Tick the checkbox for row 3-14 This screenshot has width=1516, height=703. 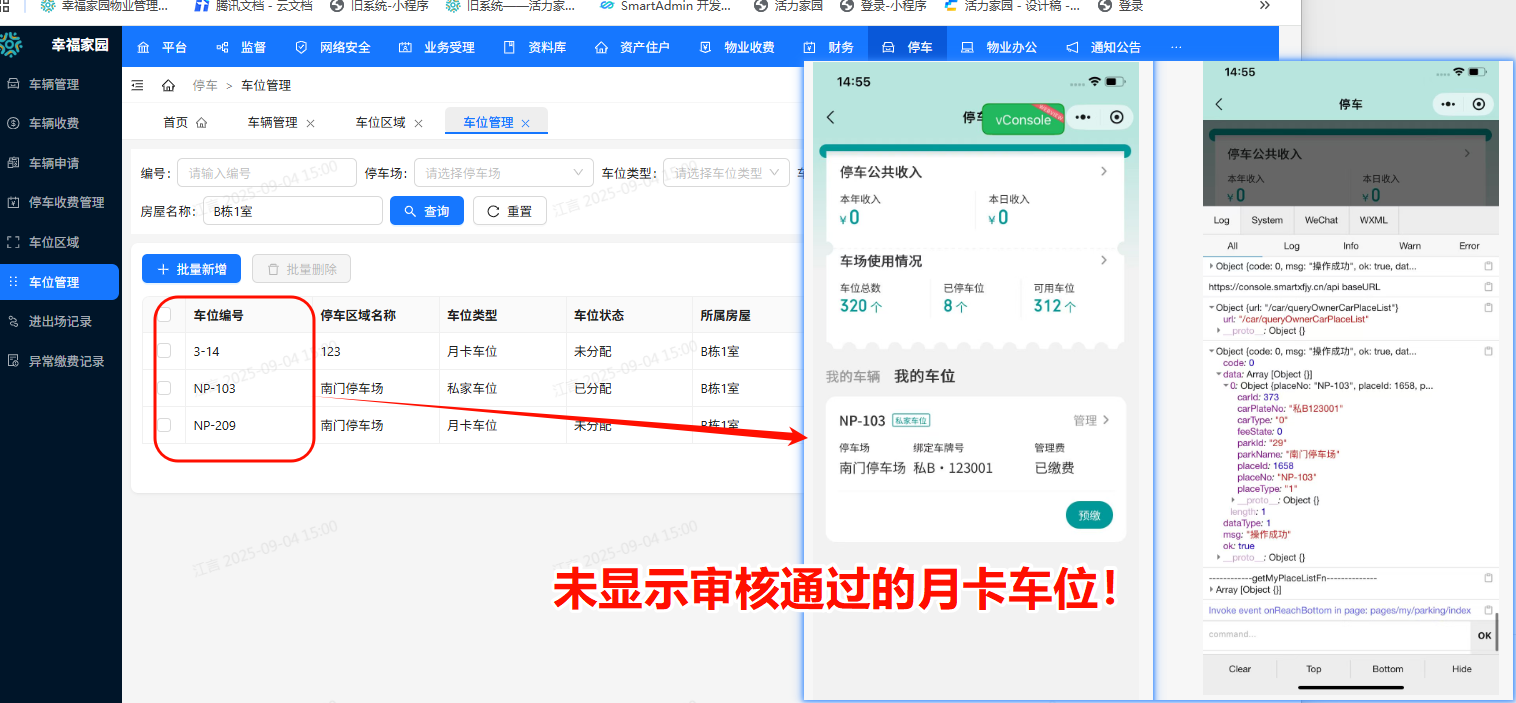click(x=165, y=351)
